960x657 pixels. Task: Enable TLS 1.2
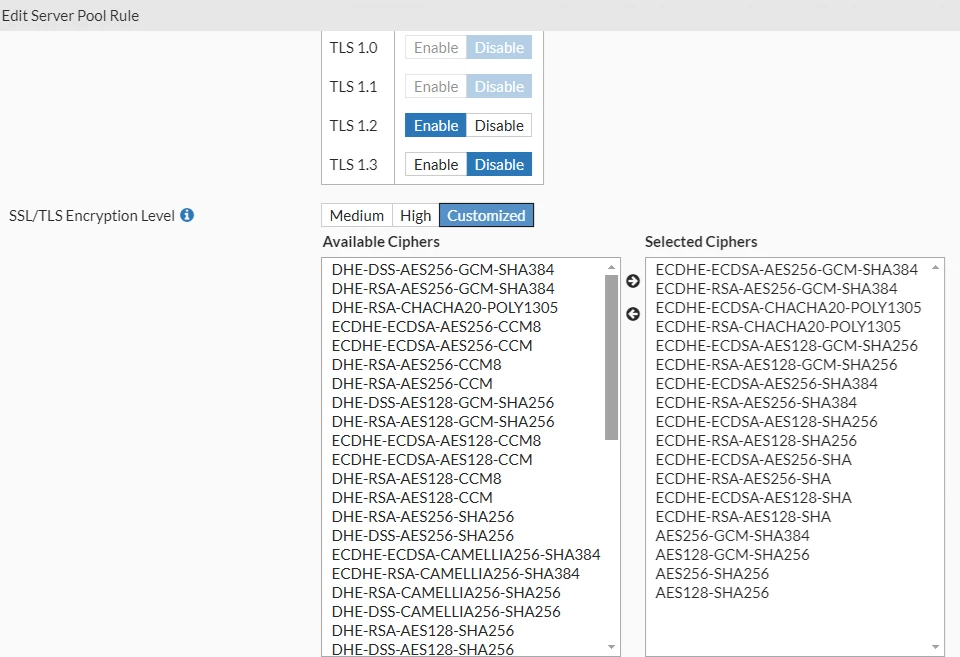pyautogui.click(x=436, y=126)
